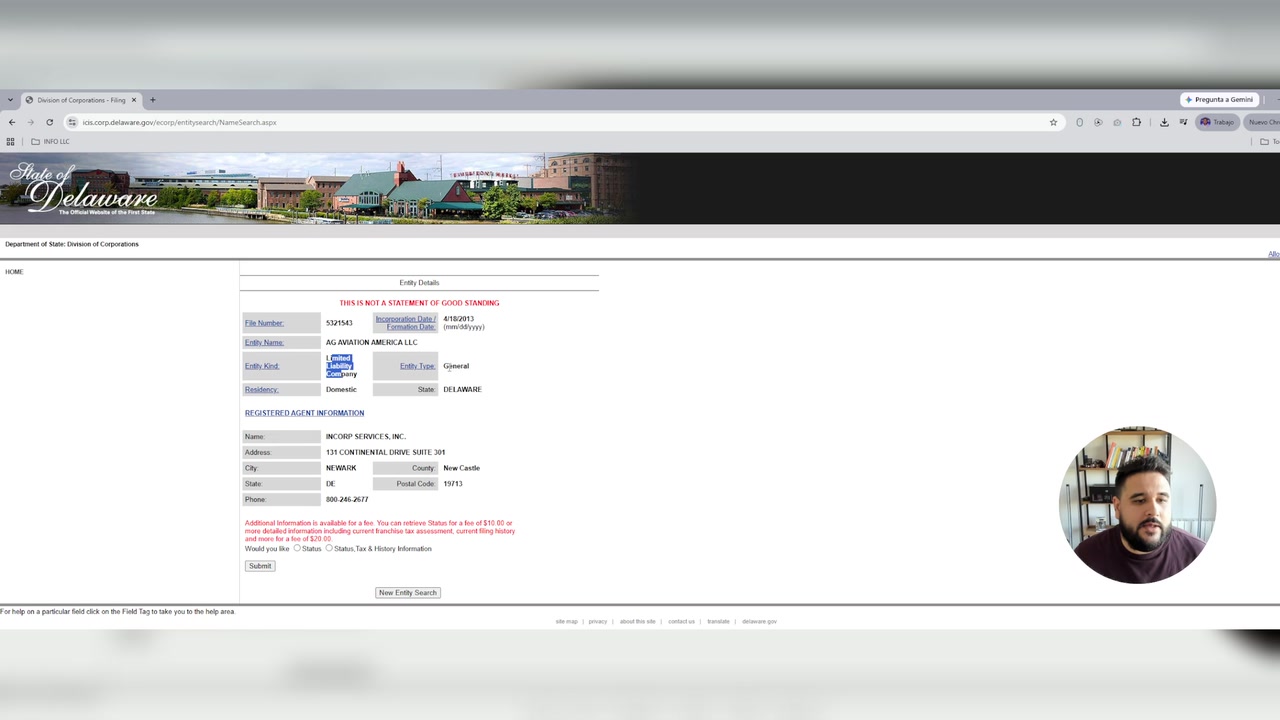Open the Entity Name help link
The image size is (1280, 720).
pyautogui.click(x=264, y=342)
